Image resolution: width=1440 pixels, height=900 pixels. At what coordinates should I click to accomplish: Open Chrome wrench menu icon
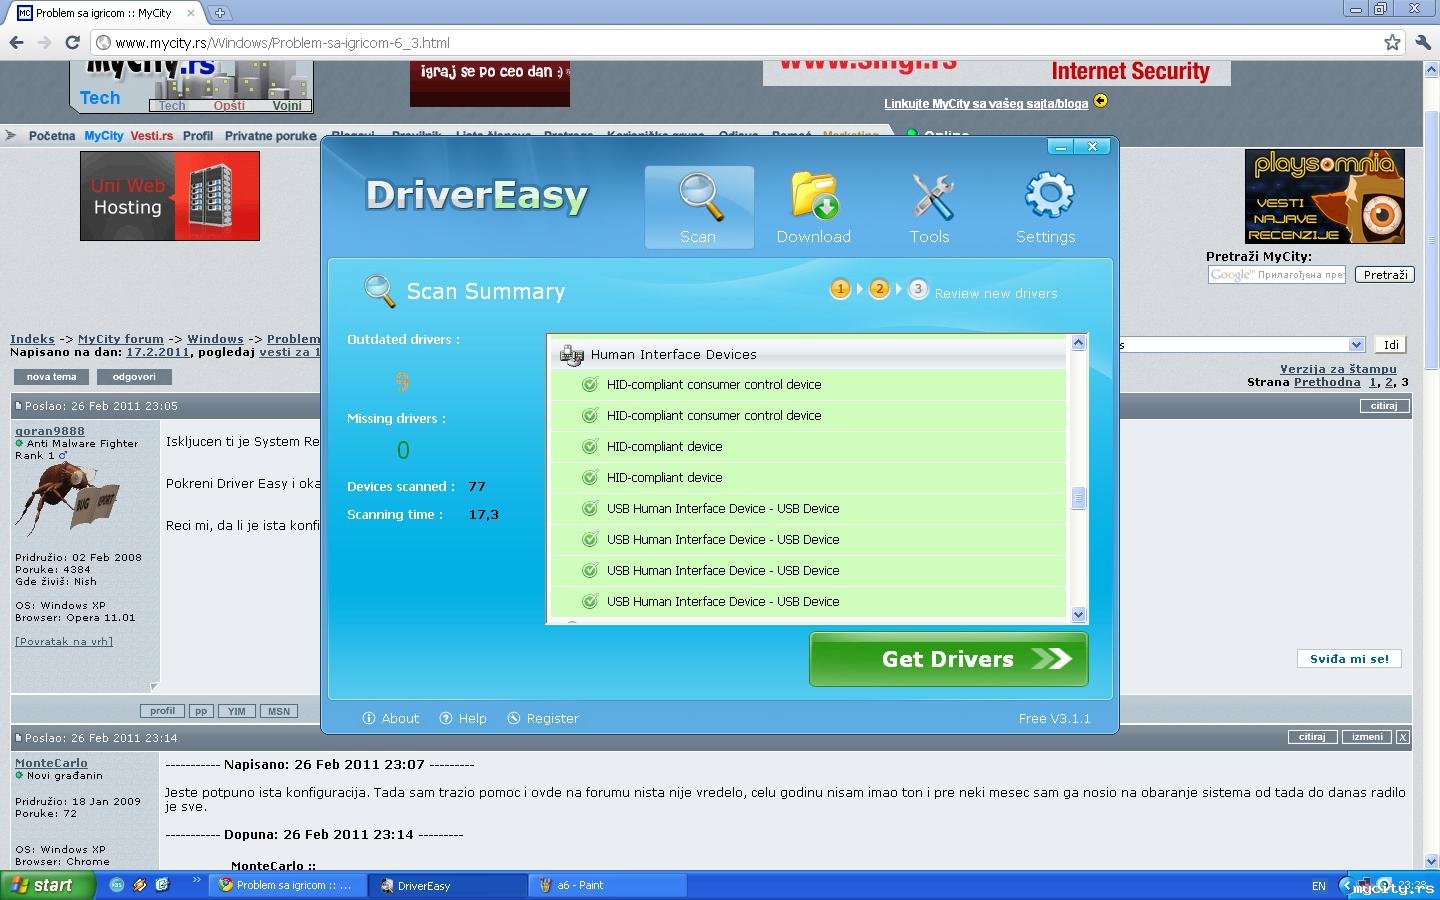coord(1423,42)
